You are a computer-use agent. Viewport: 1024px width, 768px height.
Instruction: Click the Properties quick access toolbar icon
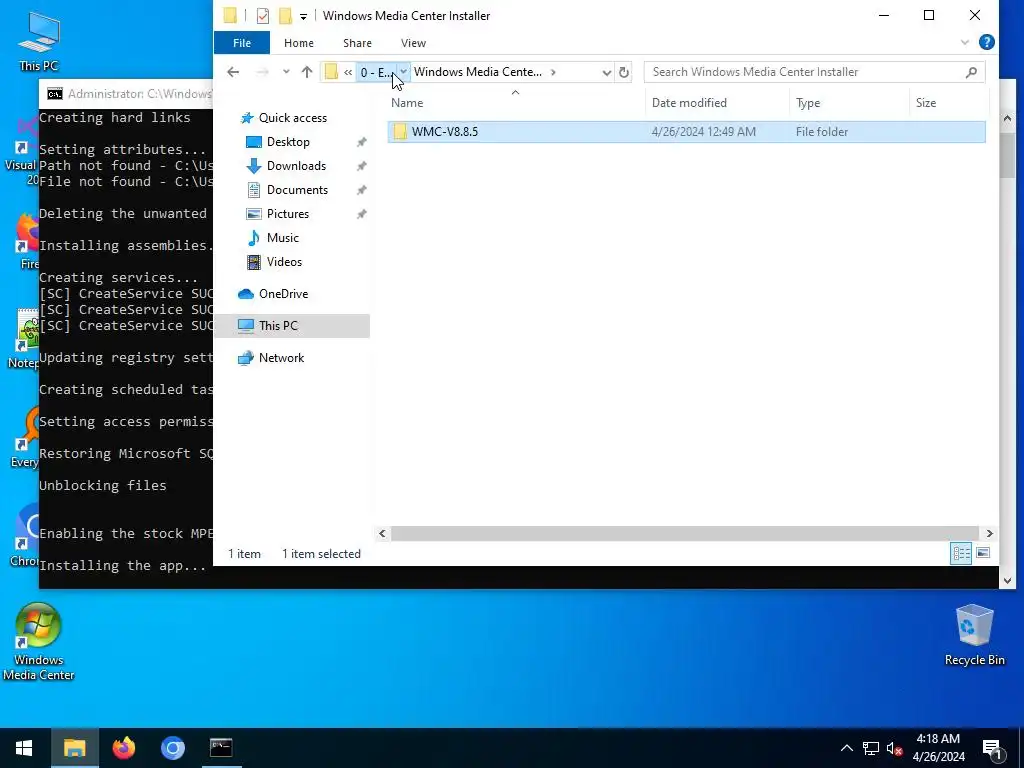pyautogui.click(x=263, y=16)
